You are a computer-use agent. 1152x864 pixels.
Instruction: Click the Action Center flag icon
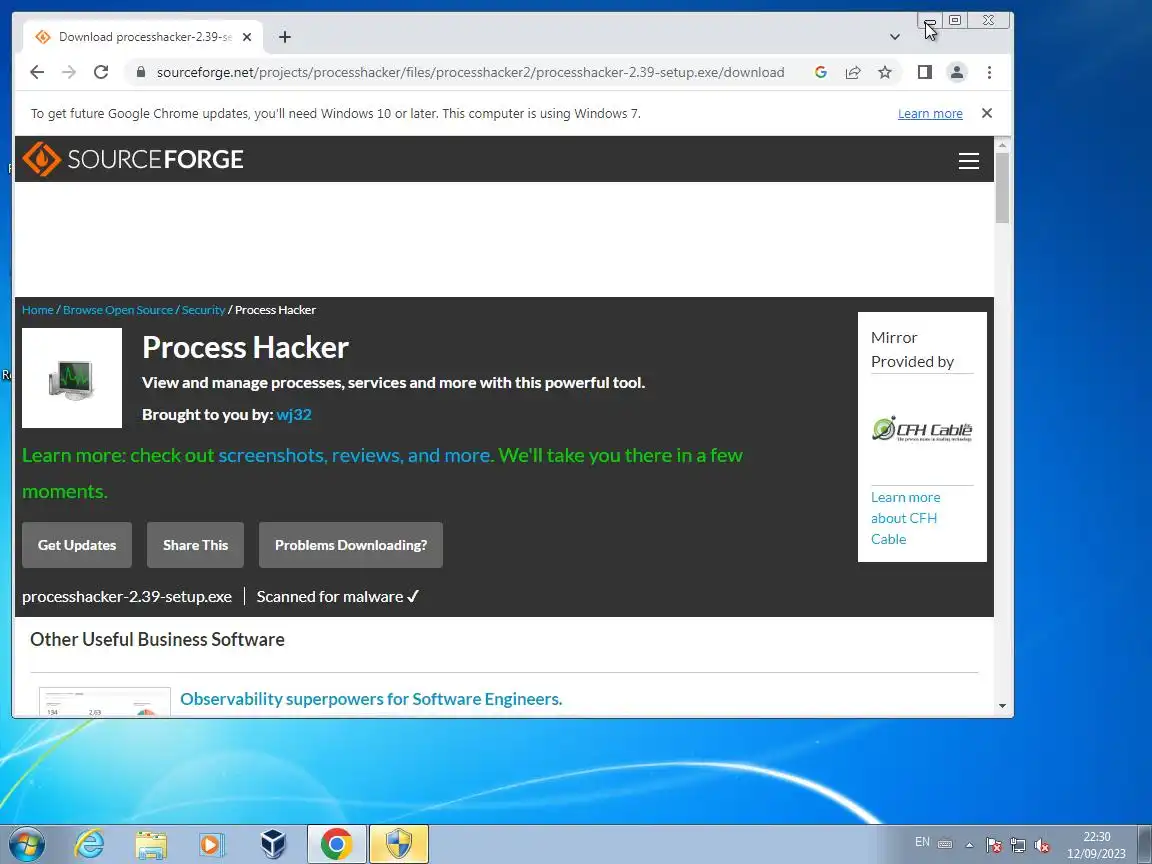tap(994, 845)
